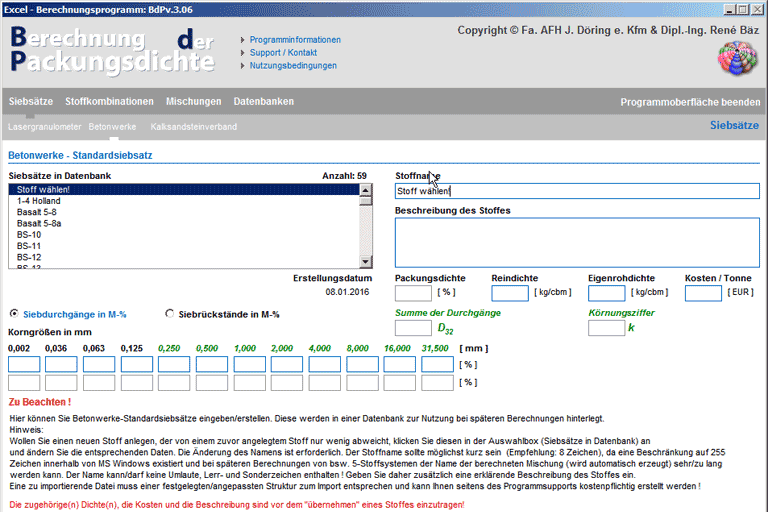Click Berechnung der Packungsdichte title logo
The height and width of the screenshot is (512, 768).
click(x=113, y=50)
